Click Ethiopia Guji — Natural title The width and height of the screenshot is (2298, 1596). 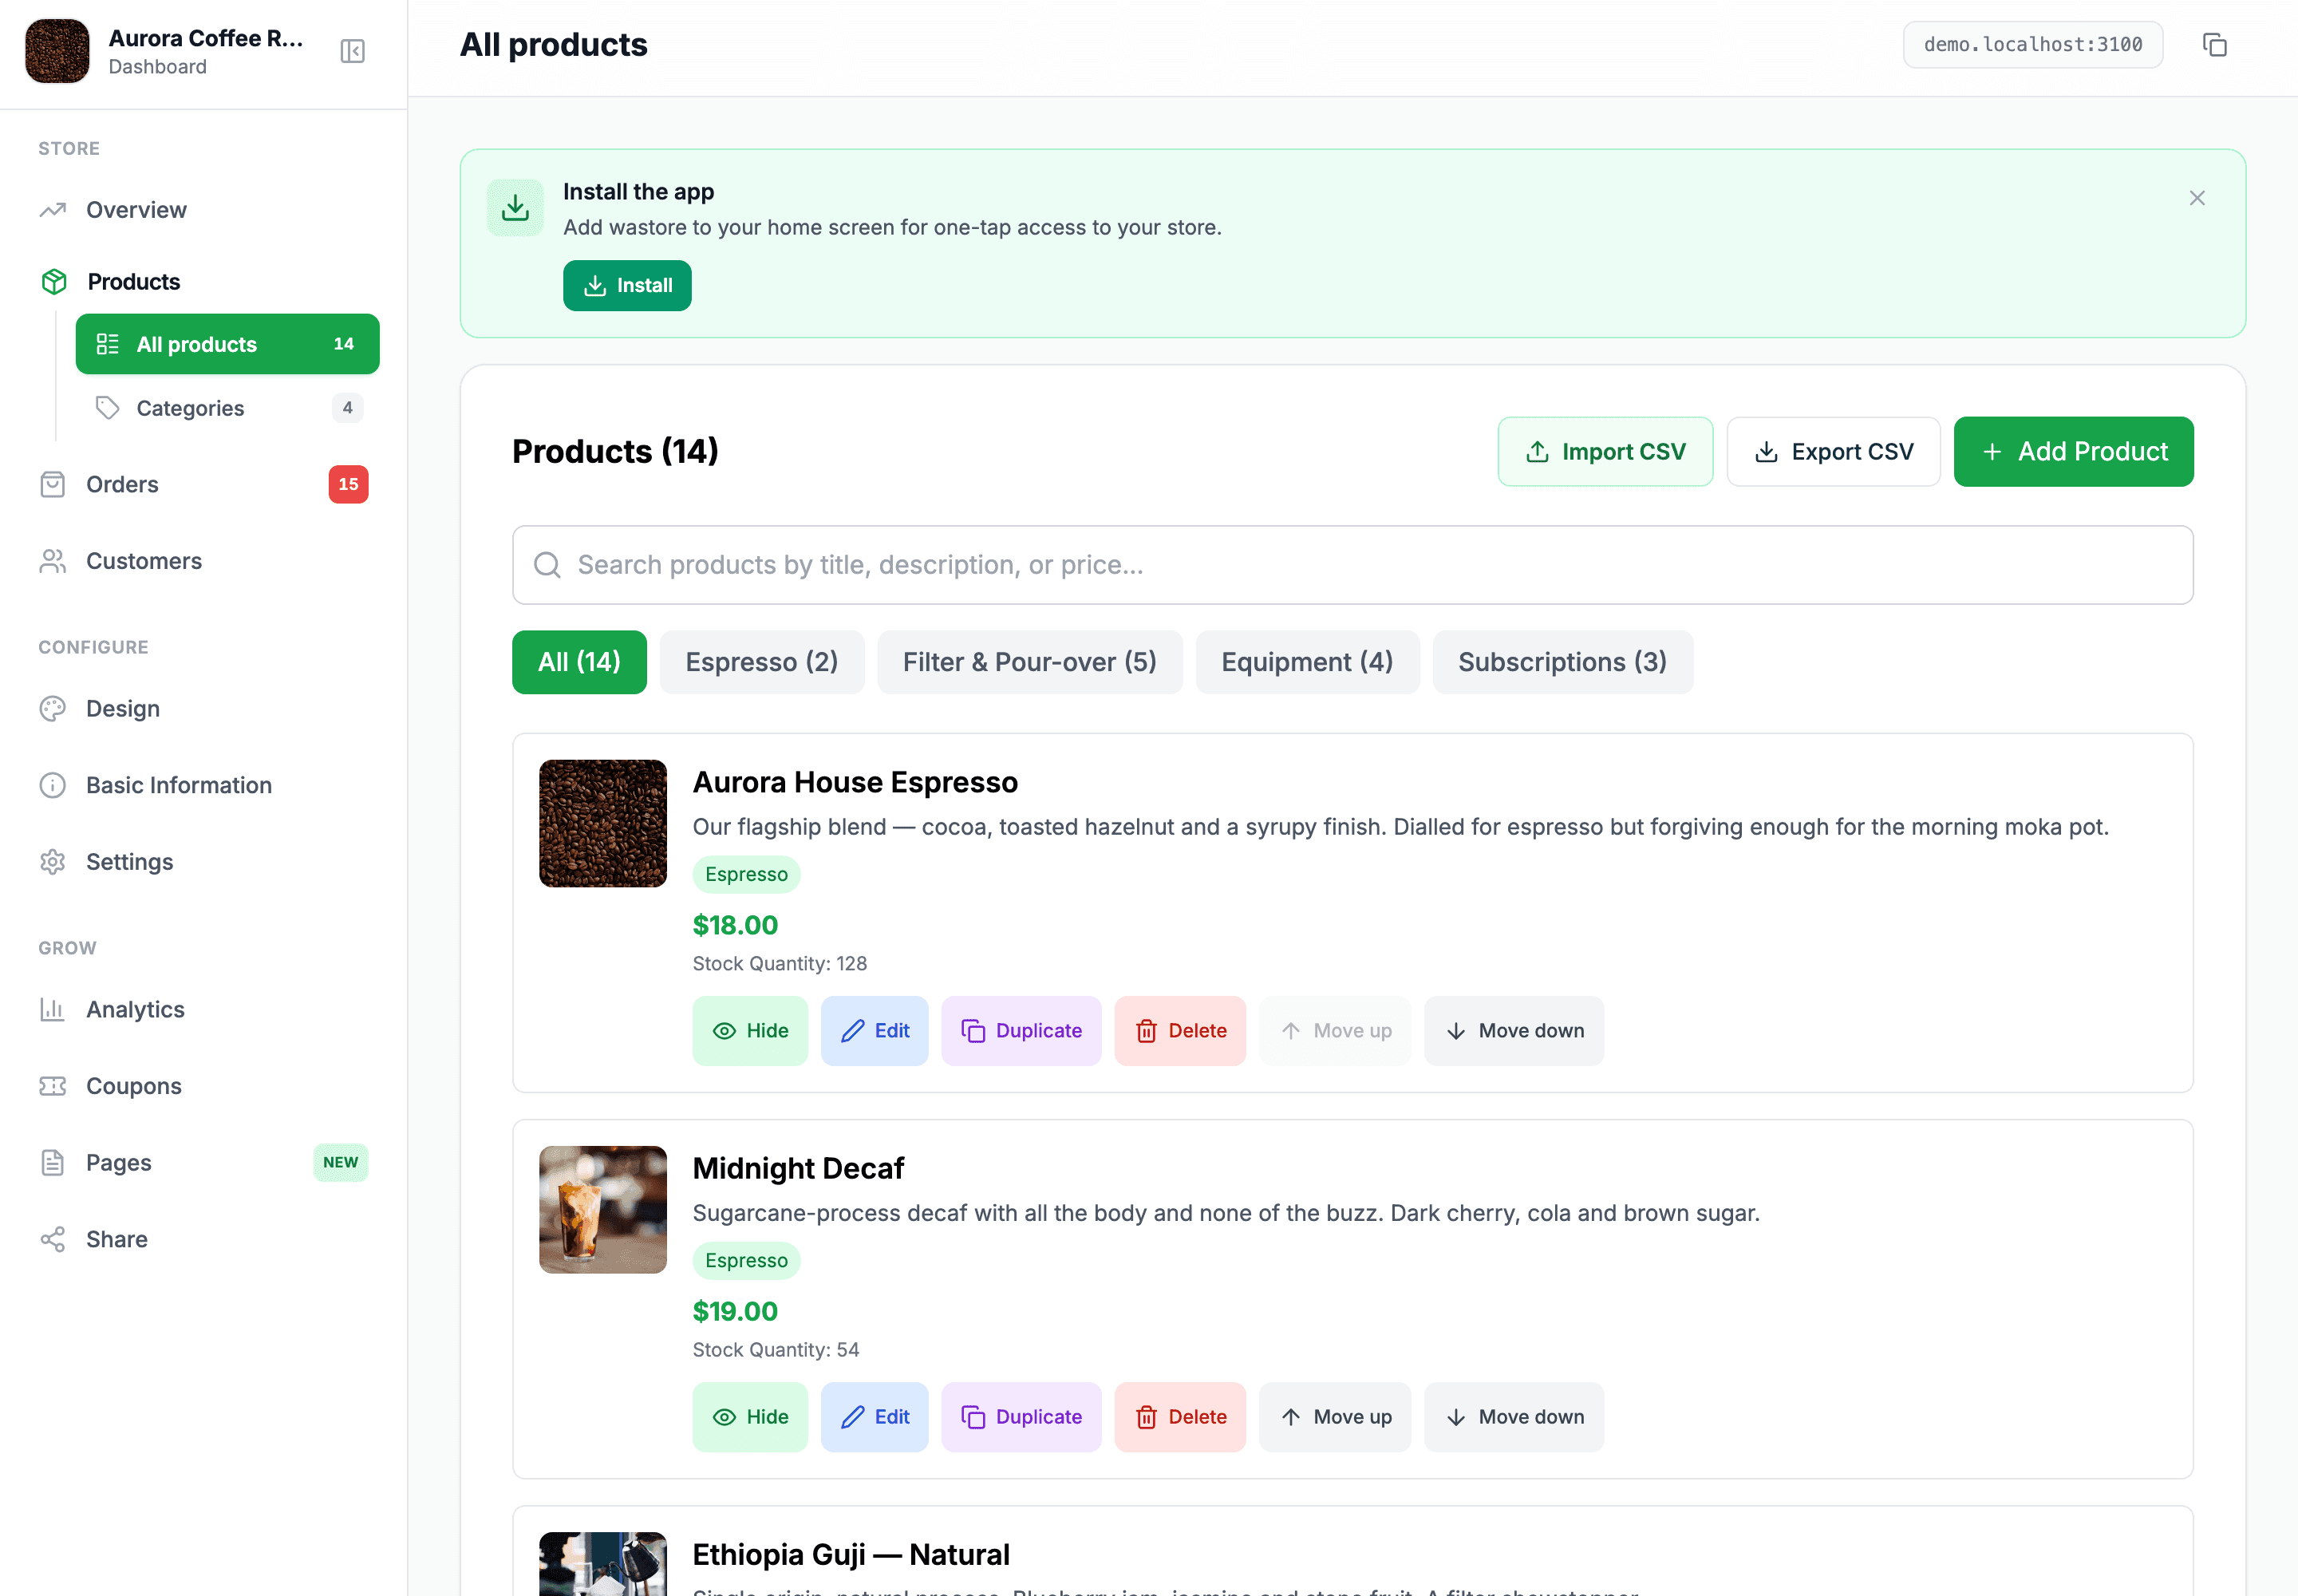pyautogui.click(x=851, y=1554)
